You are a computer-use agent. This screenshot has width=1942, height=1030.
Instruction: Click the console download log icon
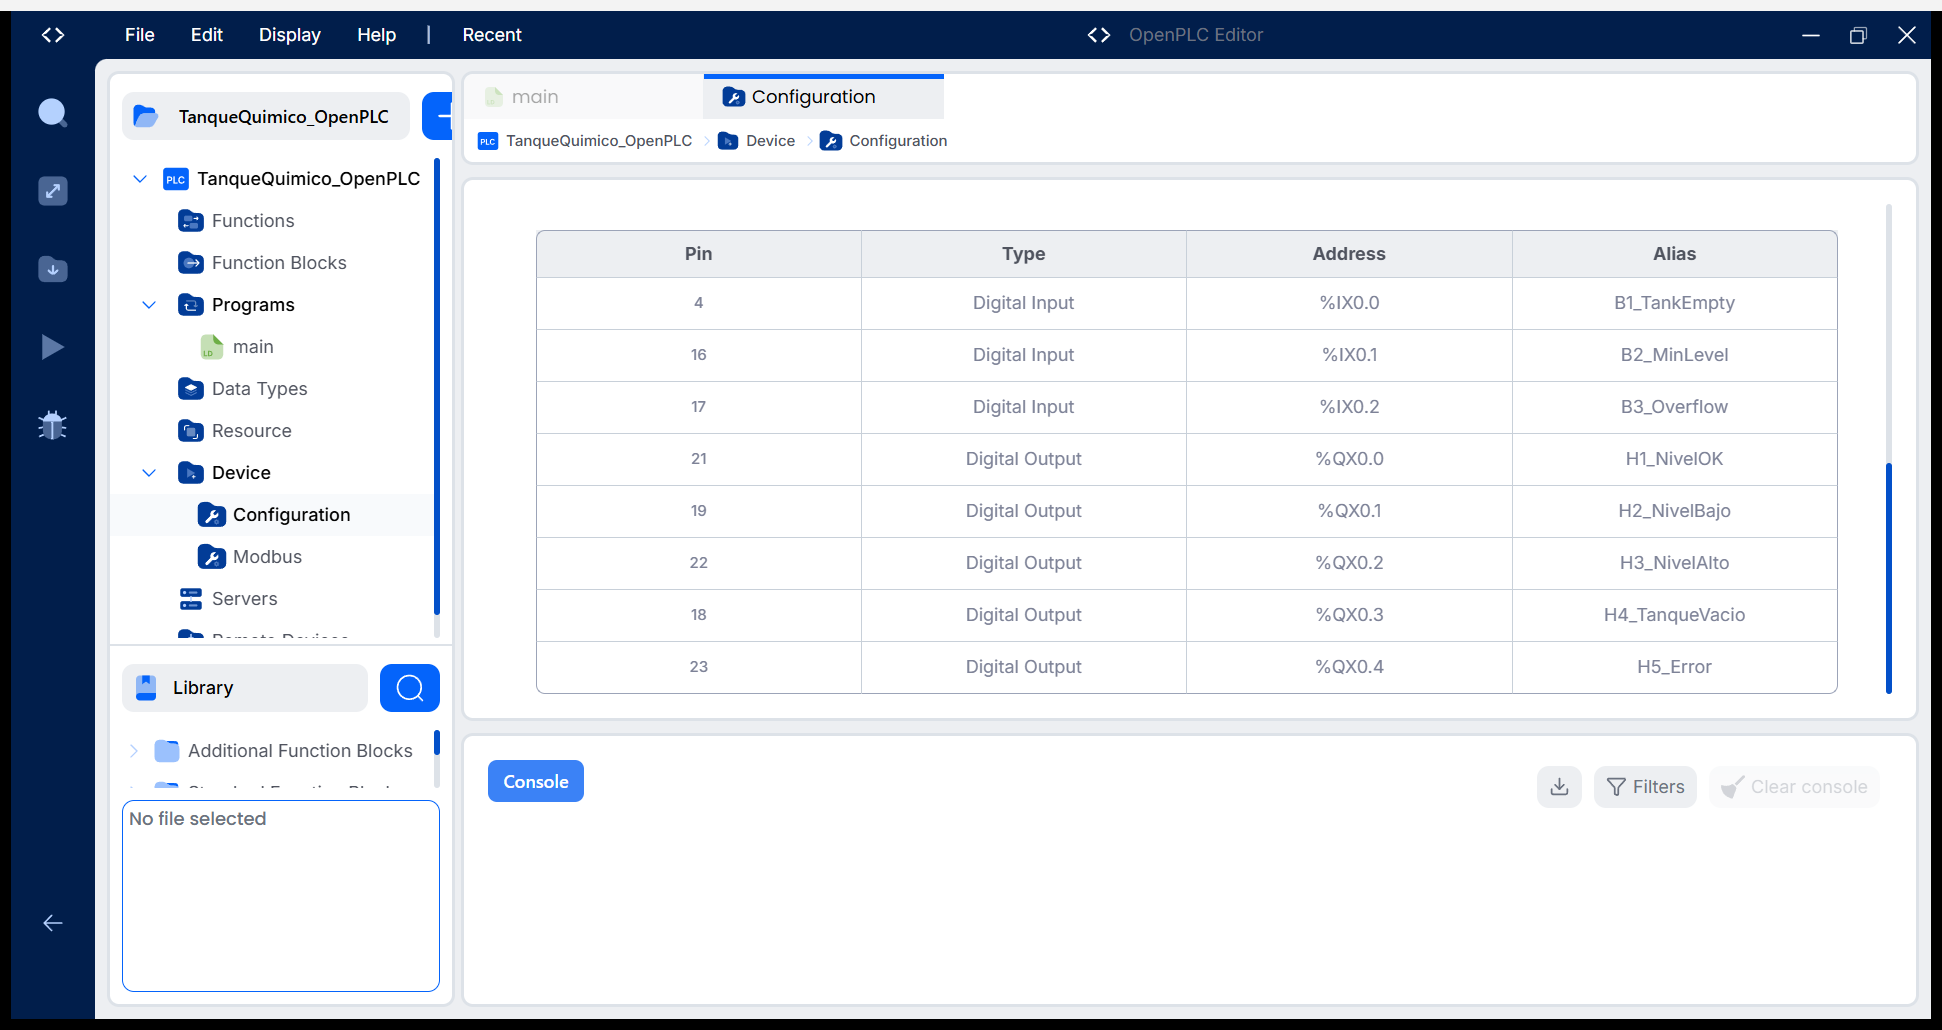1559,787
